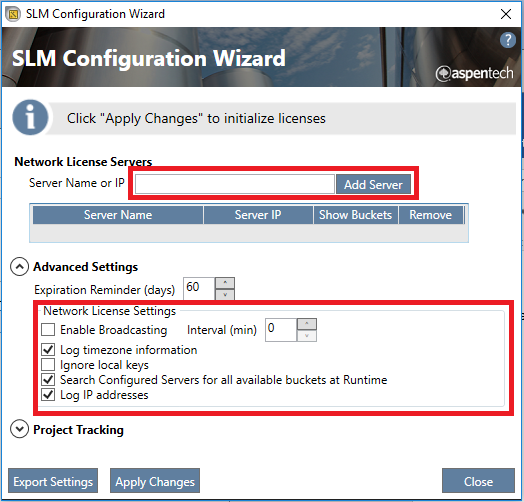The width and height of the screenshot is (524, 502).
Task: Increase Expiration Reminder days value
Action: click(x=225, y=283)
